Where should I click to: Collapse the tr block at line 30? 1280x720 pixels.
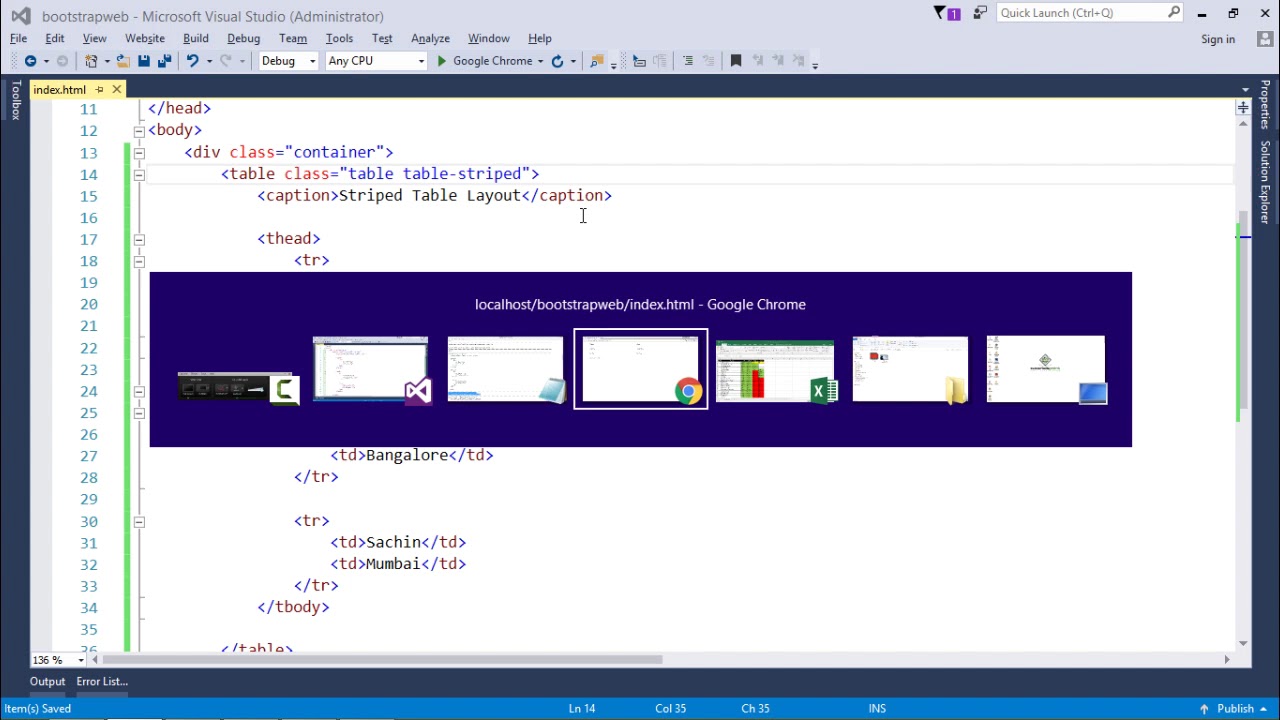click(x=139, y=522)
